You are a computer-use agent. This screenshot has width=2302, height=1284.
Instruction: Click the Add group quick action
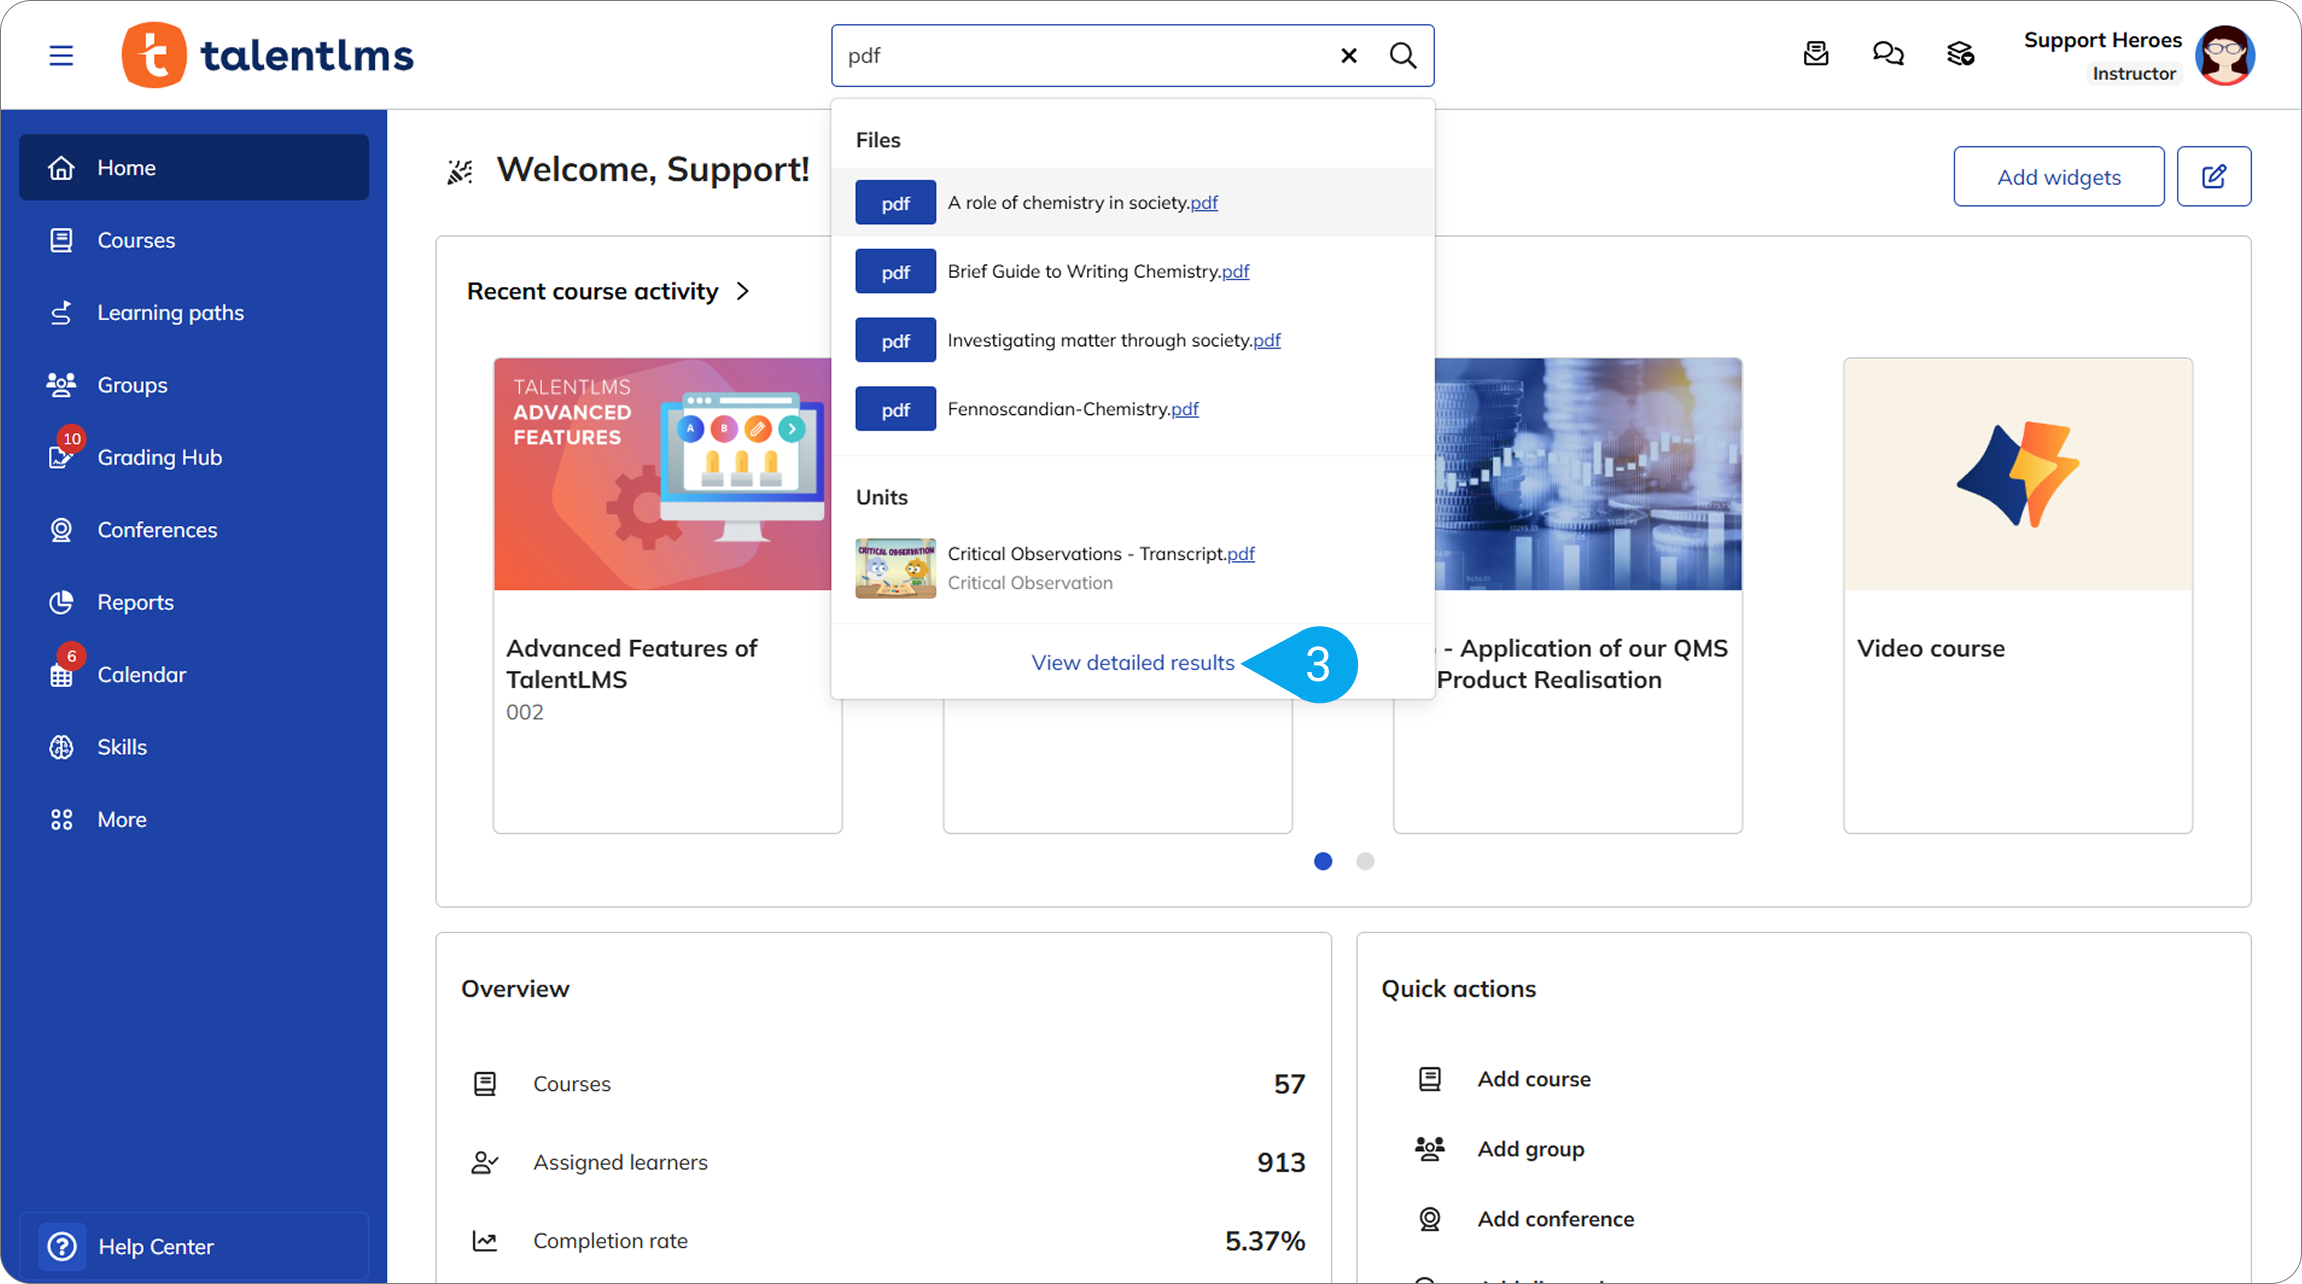pos(1531,1149)
